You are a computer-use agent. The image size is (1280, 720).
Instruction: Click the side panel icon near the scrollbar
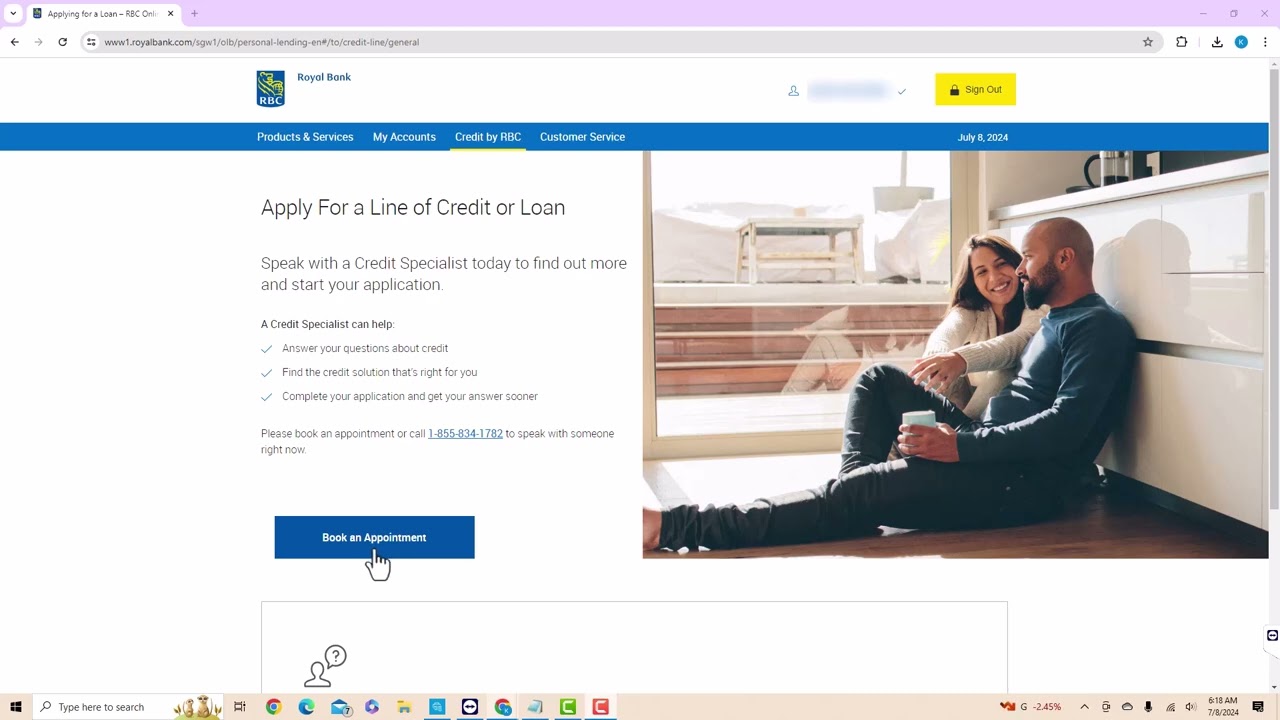pos(1272,636)
